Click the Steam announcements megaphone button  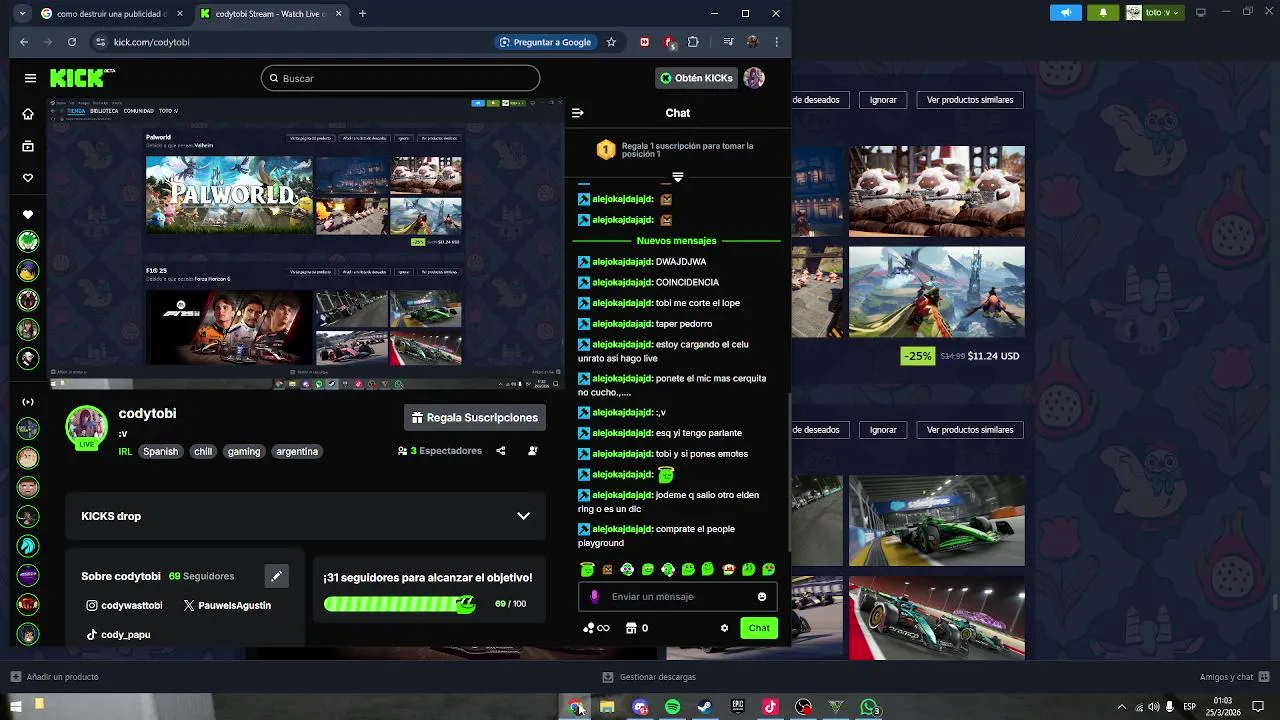tap(1066, 12)
